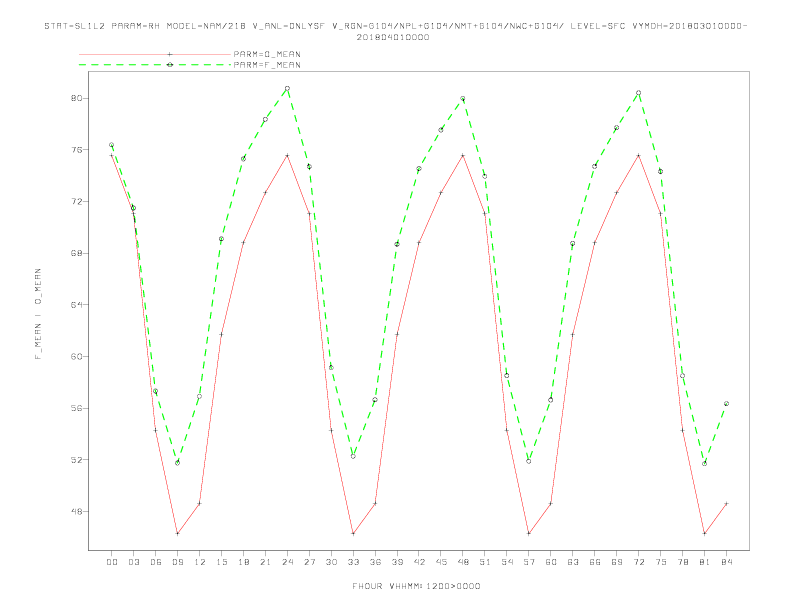Screen dimensions: 792x612
Task: Click x-axis forecast hour label 27
Action: click(x=309, y=562)
